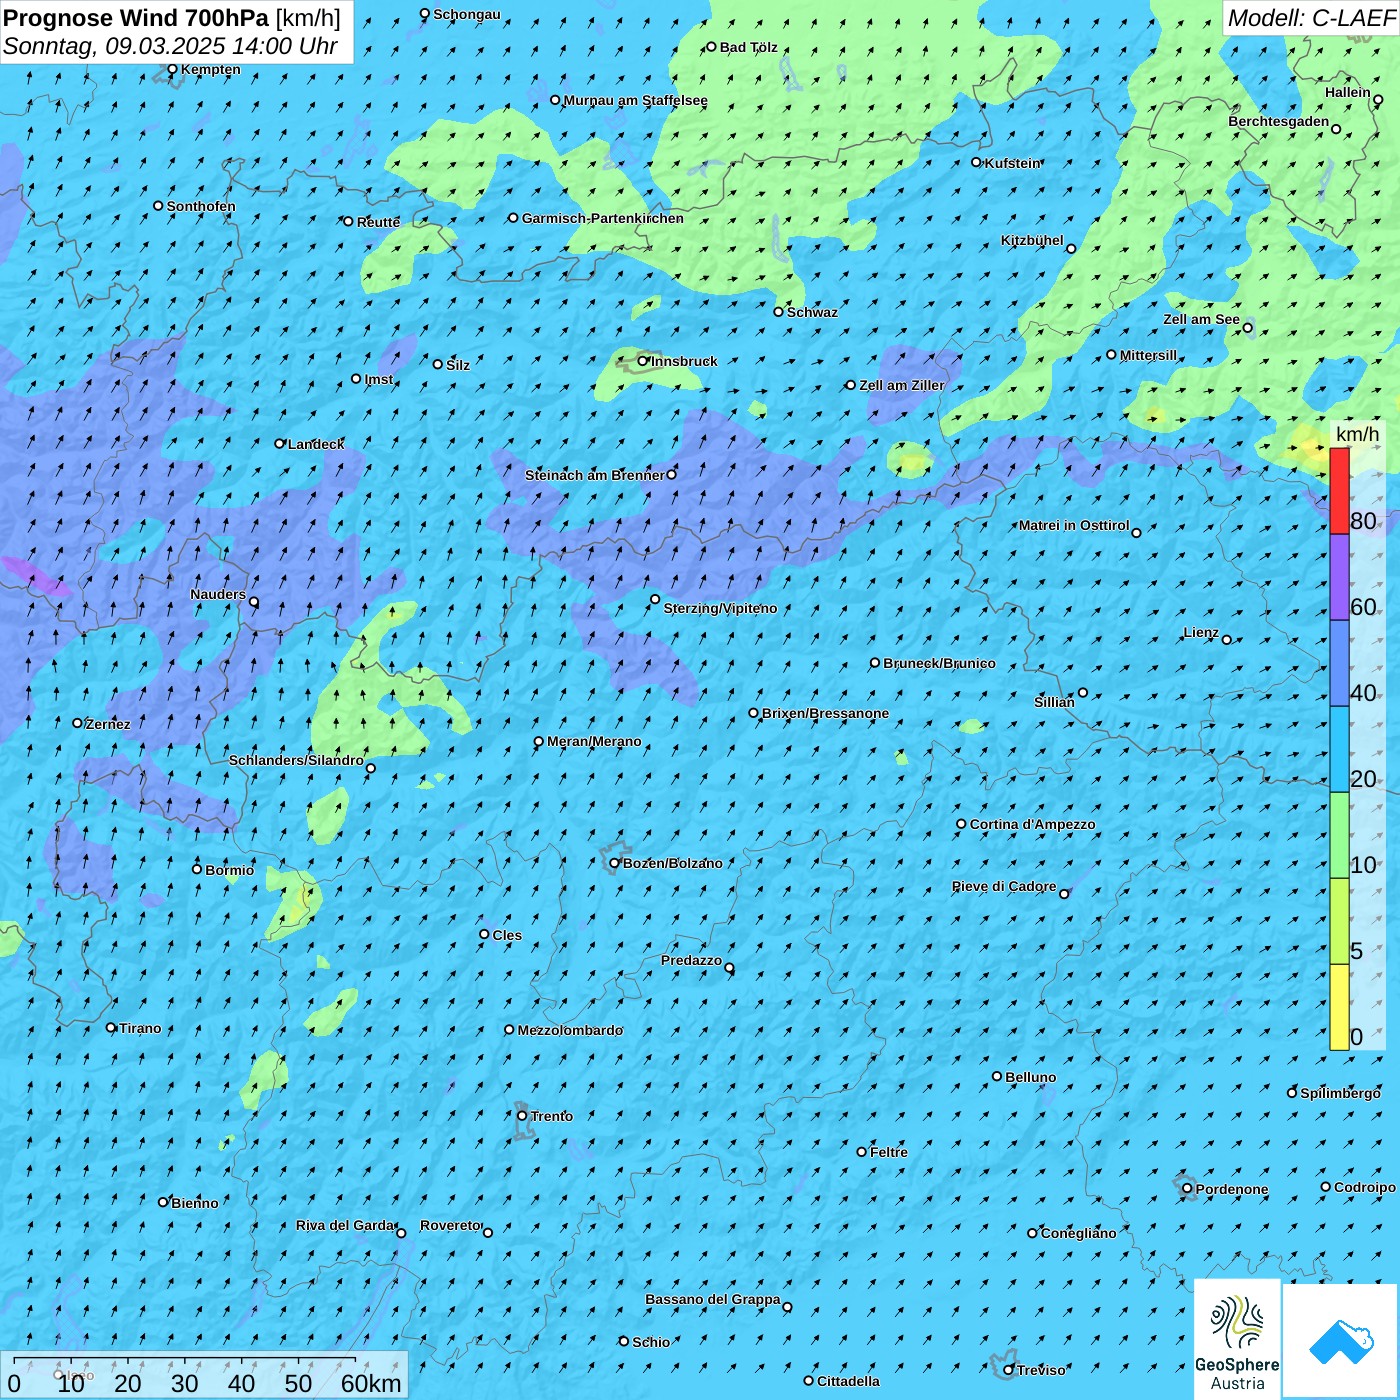Click the Riva del Garda label

345,1225
